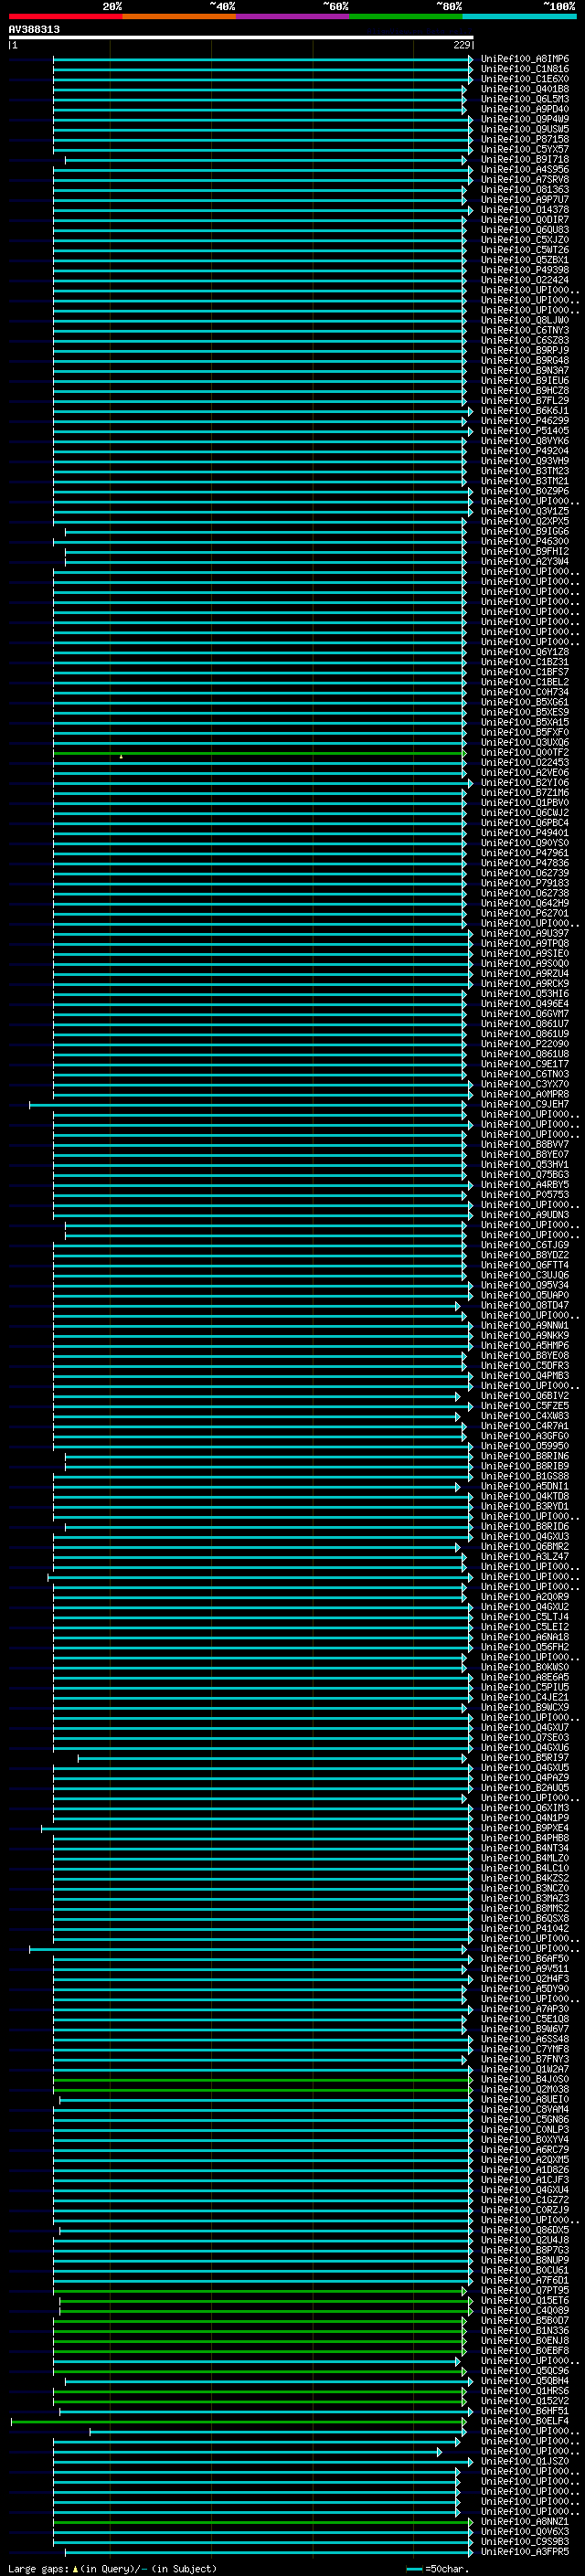This screenshot has height=2576, width=585.
Task: Click the purple ~60% identity legend segment
Action: click(292, 16)
